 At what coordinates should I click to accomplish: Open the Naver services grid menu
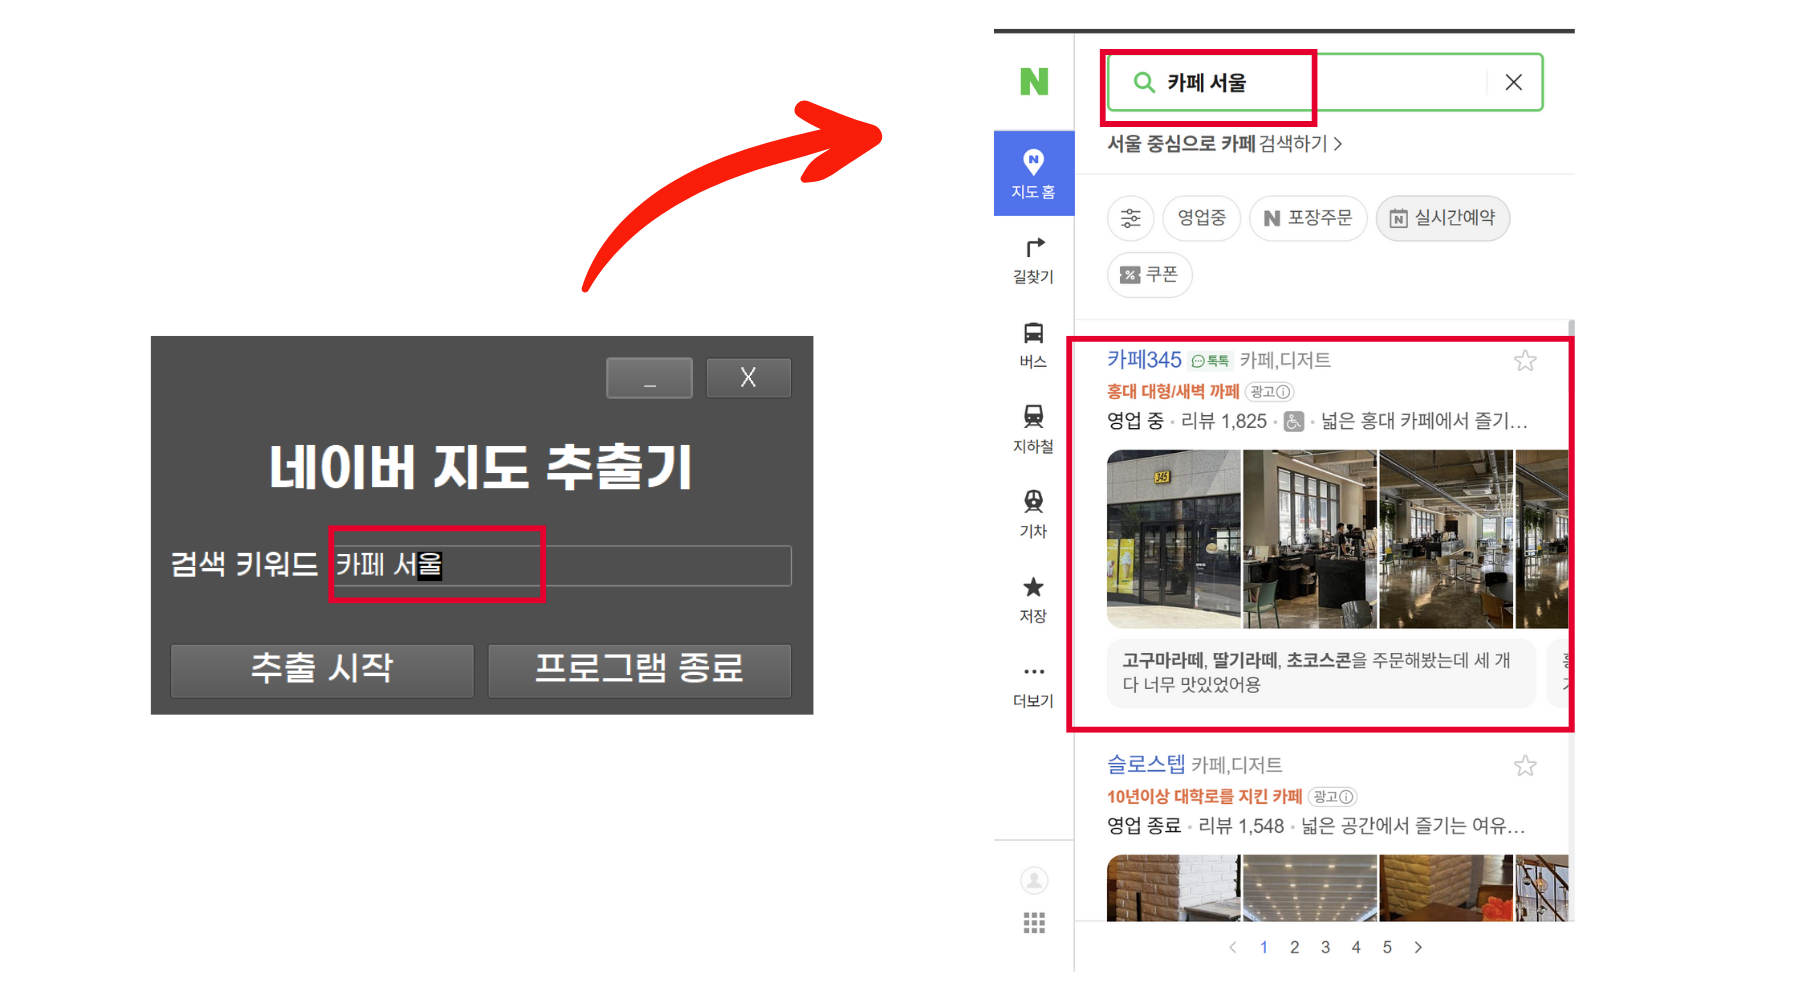point(1034,922)
